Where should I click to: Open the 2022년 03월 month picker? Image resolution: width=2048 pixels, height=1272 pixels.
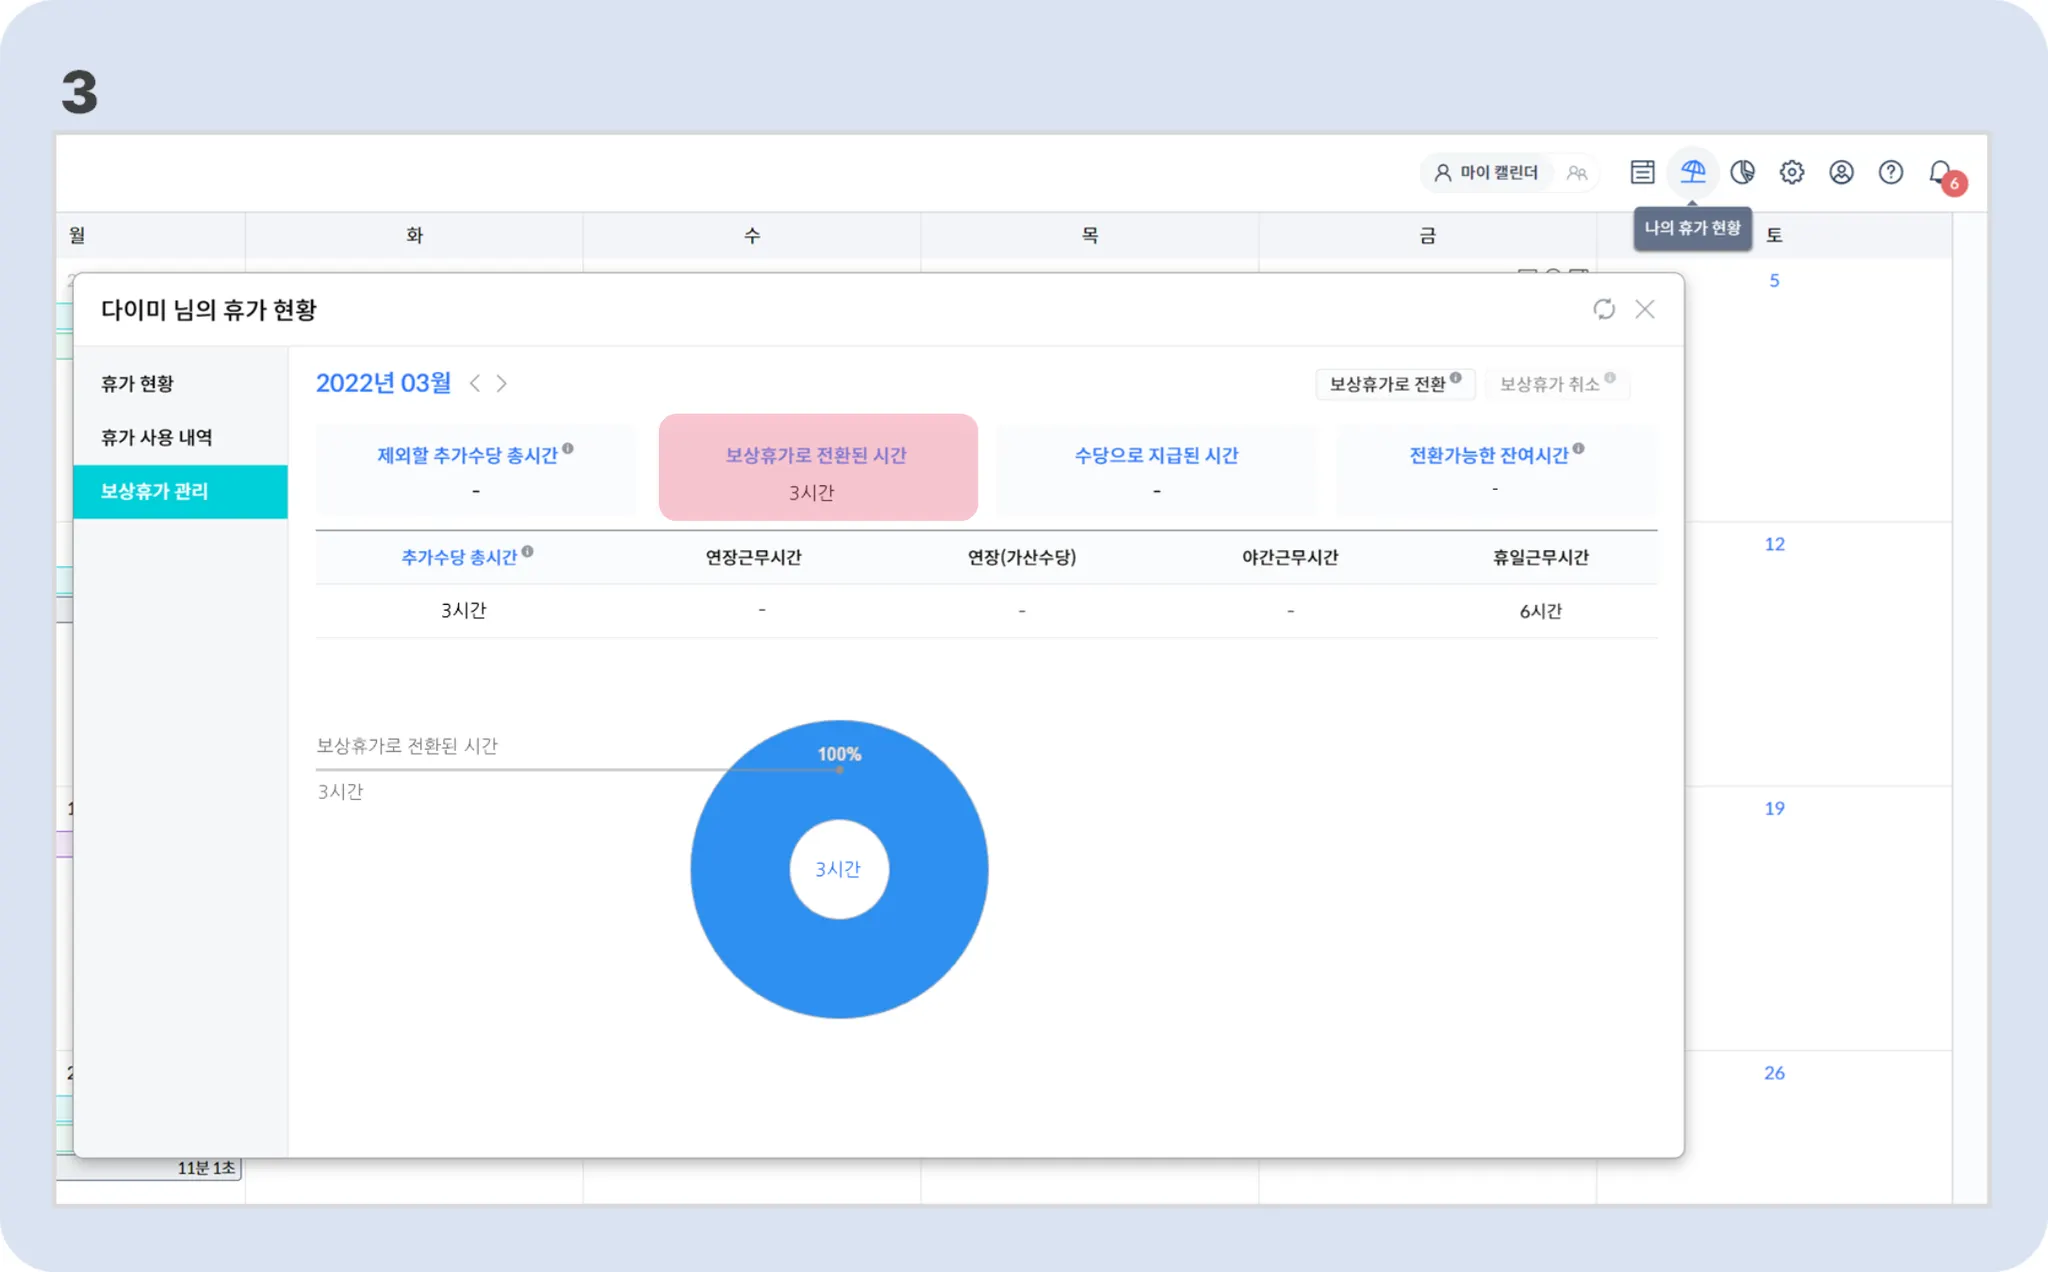[383, 383]
